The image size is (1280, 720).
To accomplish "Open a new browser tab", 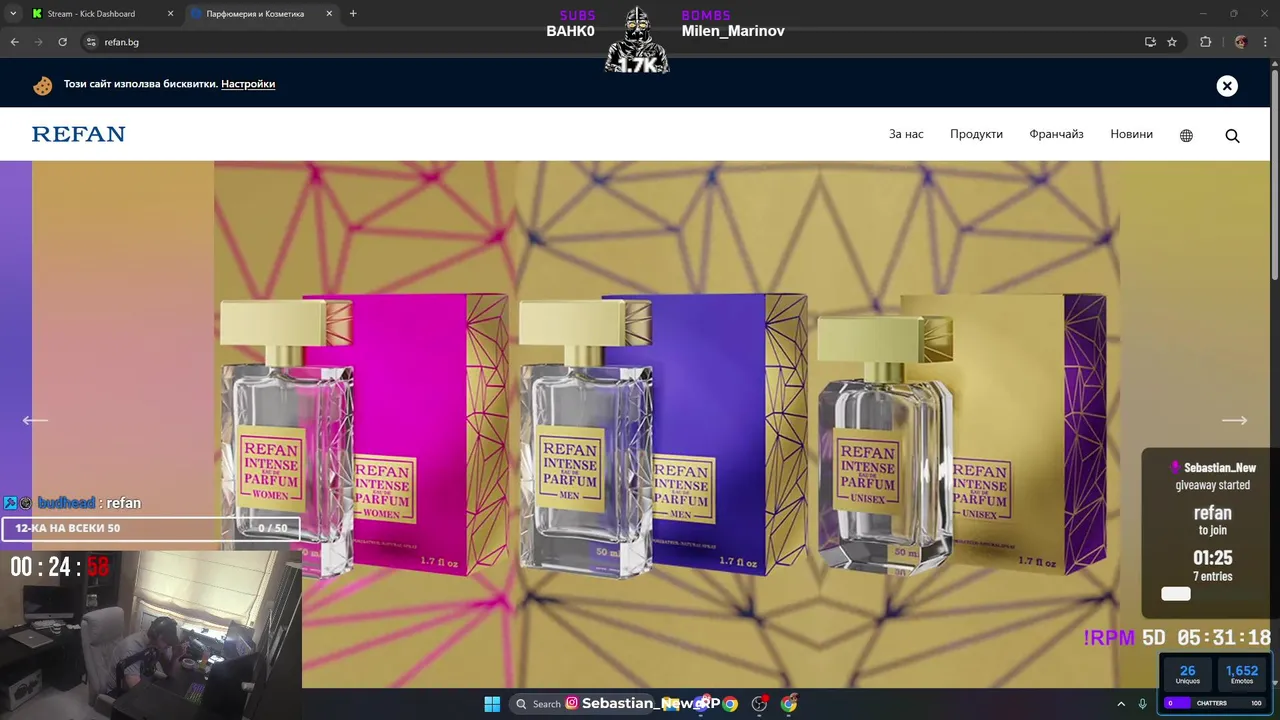I will (353, 14).
